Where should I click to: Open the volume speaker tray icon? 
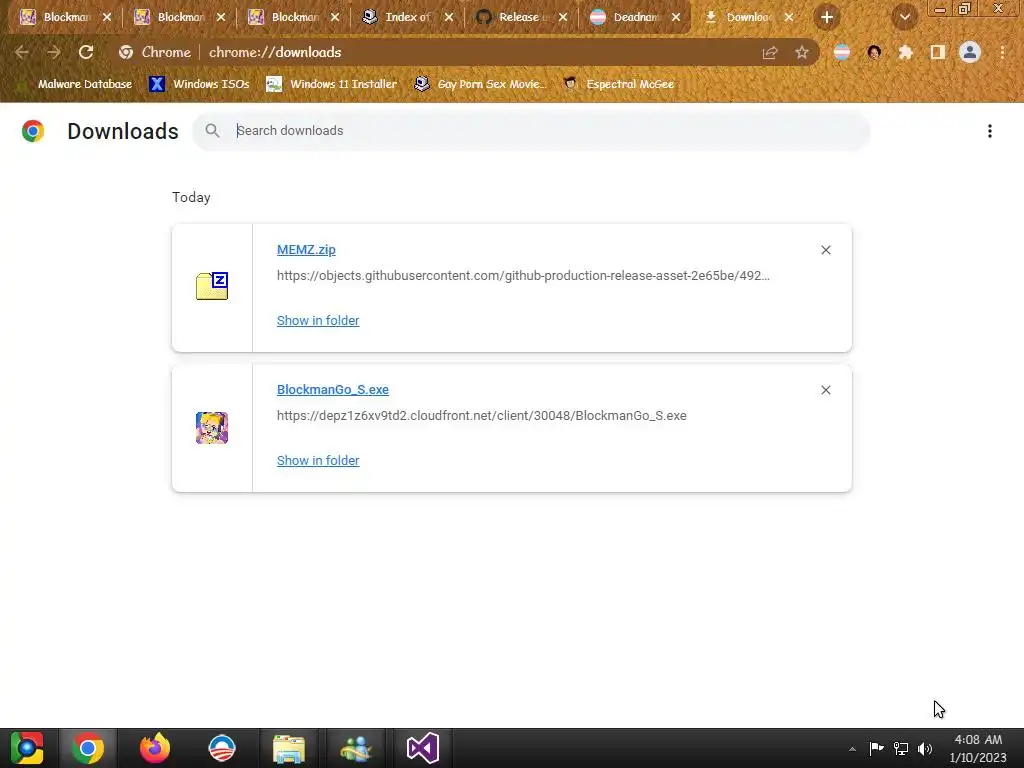click(925, 748)
